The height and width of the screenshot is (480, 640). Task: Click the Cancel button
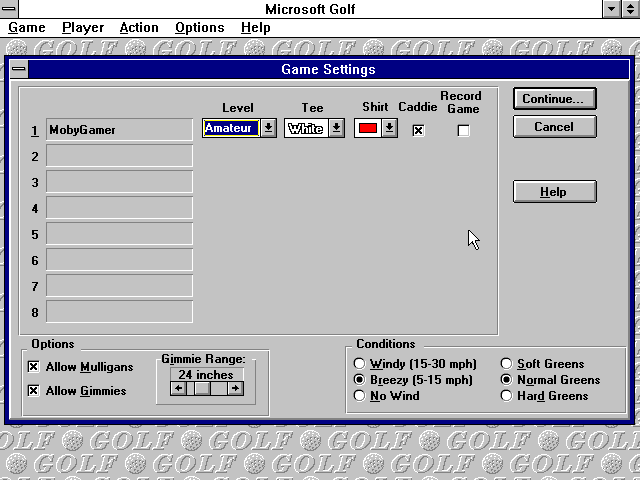554,127
